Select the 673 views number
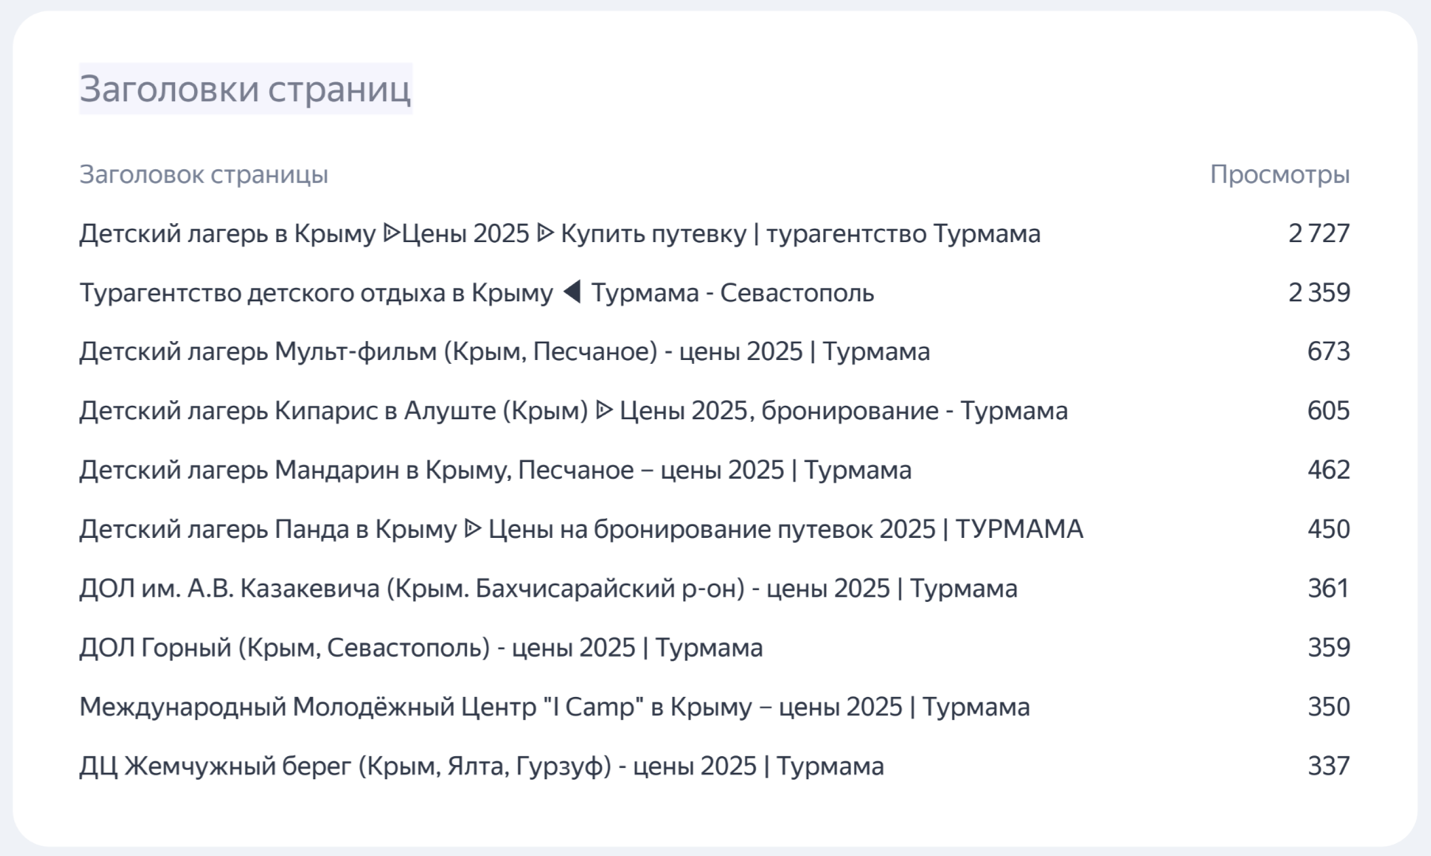 coord(1328,352)
